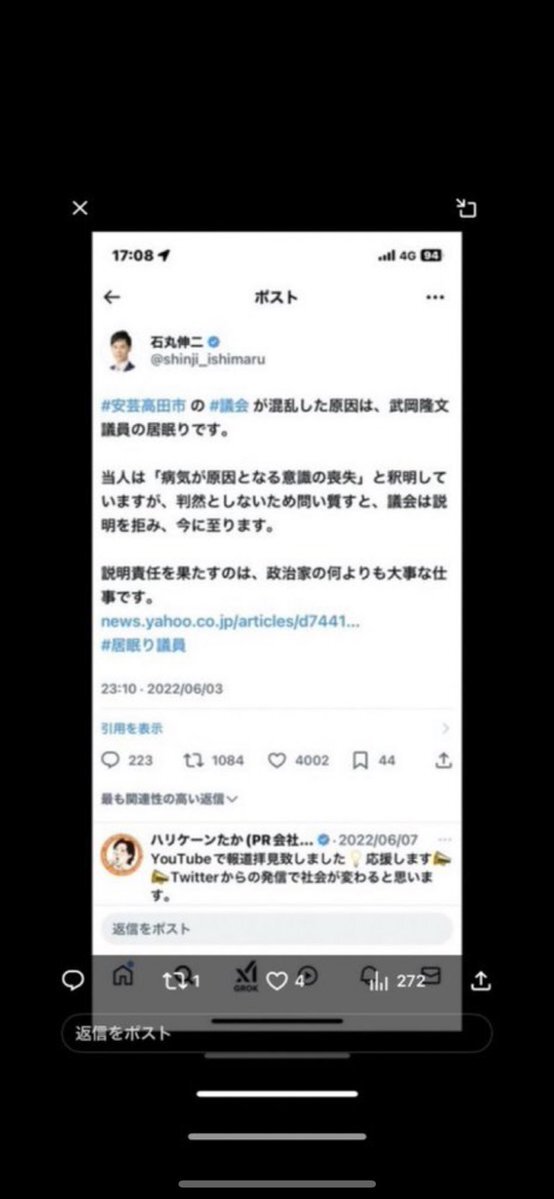Image resolution: width=554 pixels, height=1199 pixels.
Task: Open 石丸伸二 profile avatar
Action: pos(122,351)
